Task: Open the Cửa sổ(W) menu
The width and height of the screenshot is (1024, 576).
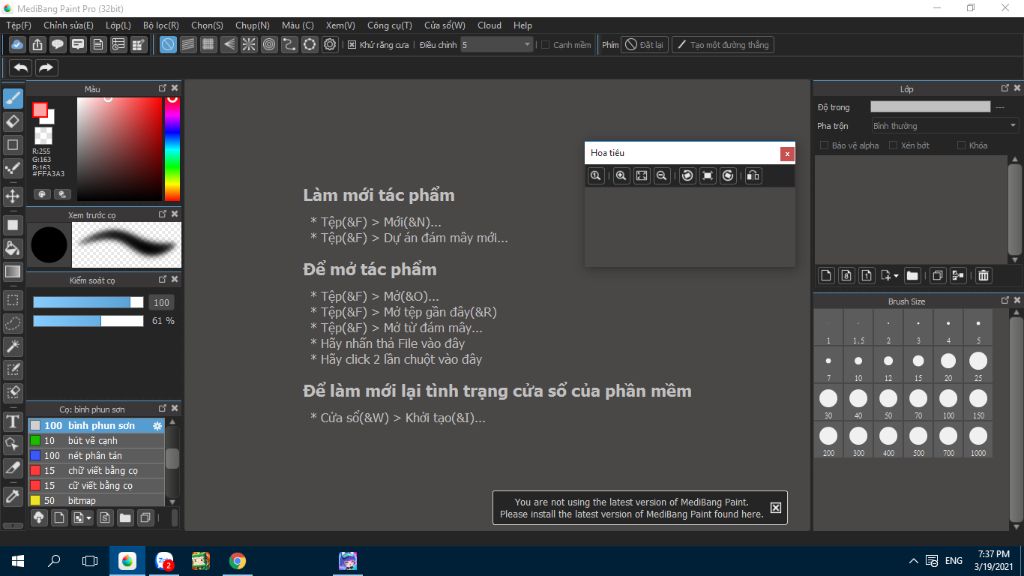Action: [445, 25]
